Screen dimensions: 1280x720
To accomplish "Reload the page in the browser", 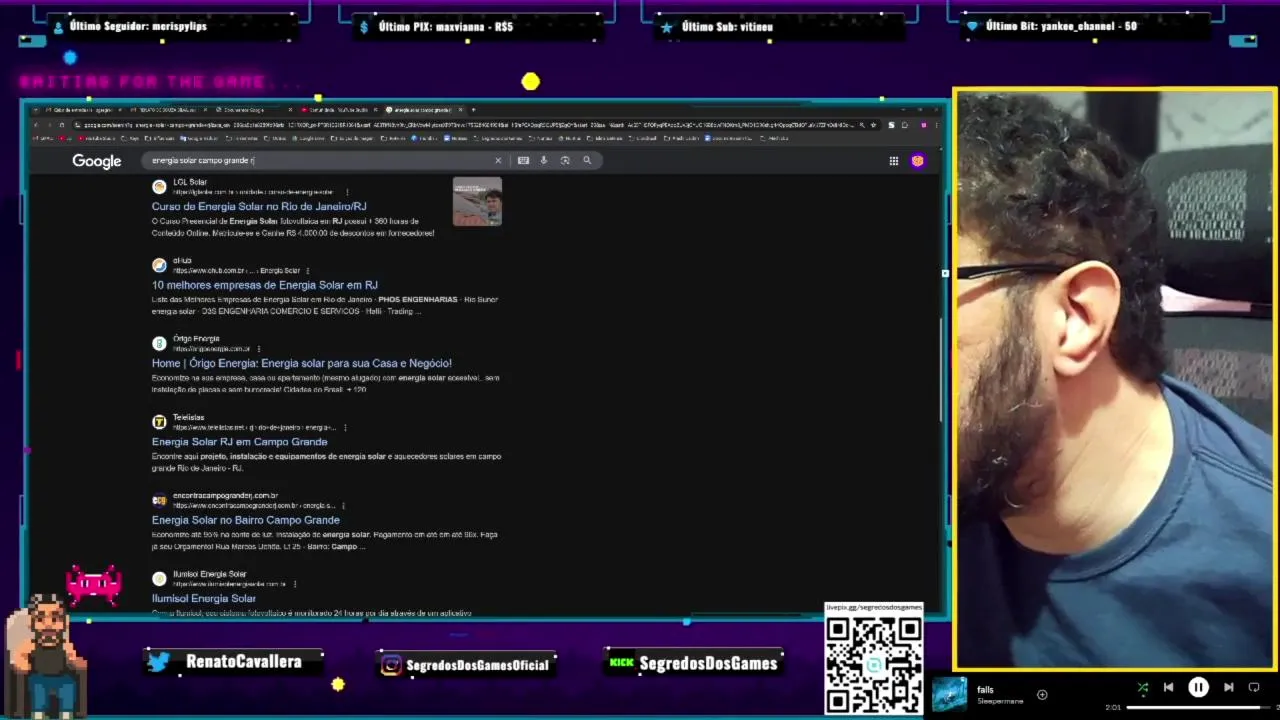I will click(x=61, y=125).
